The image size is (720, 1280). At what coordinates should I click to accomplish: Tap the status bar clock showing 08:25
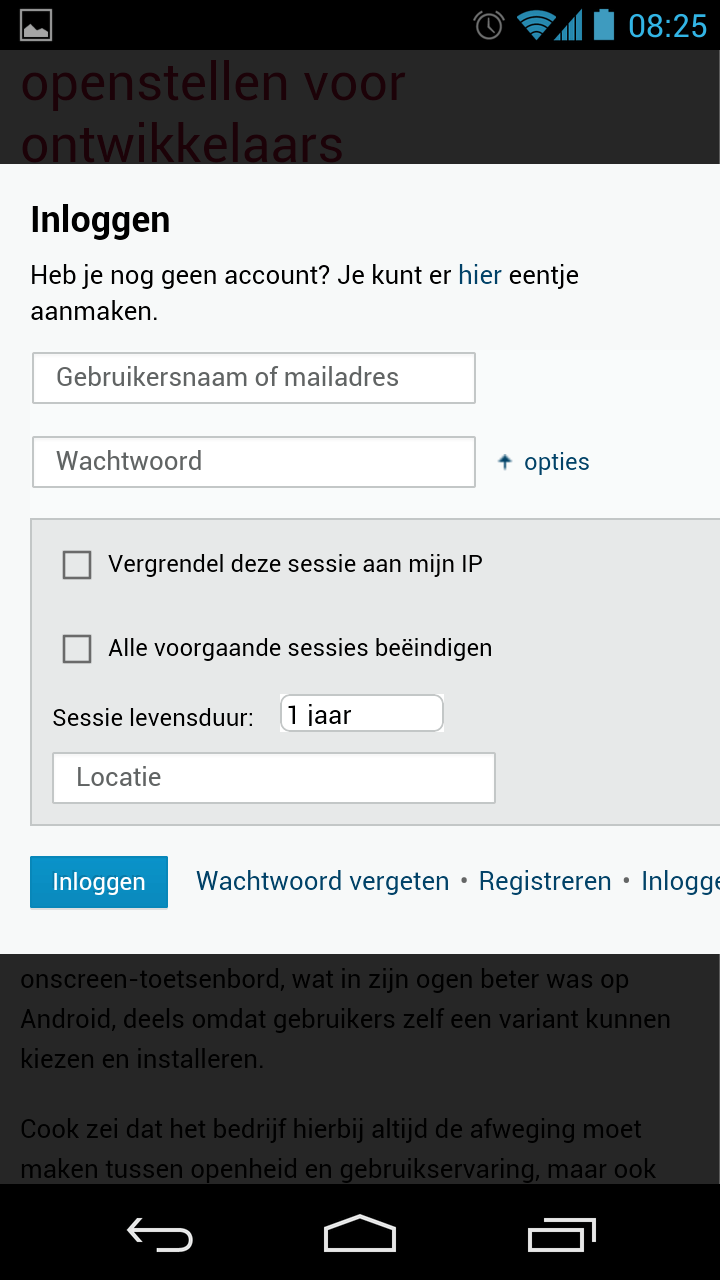667,25
